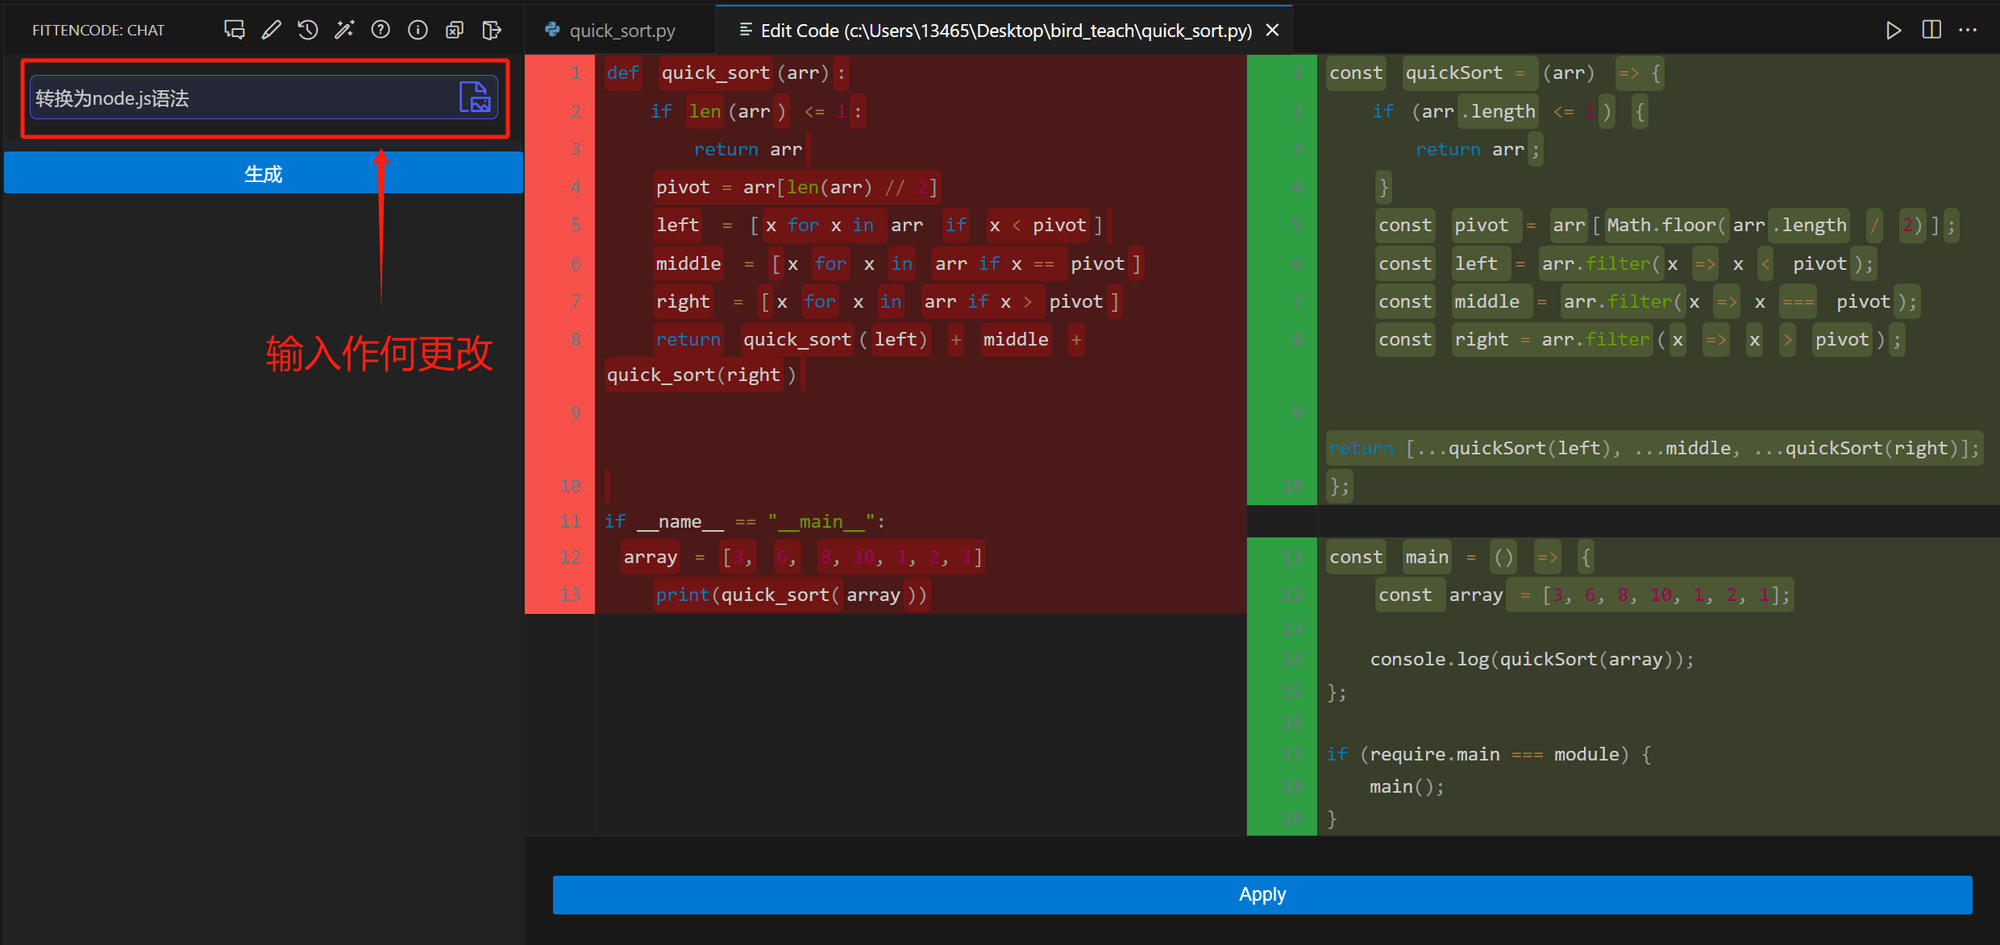Screen dimensions: 2000x945
Task: Select the Edit Code diff tab
Action: 1003,31
